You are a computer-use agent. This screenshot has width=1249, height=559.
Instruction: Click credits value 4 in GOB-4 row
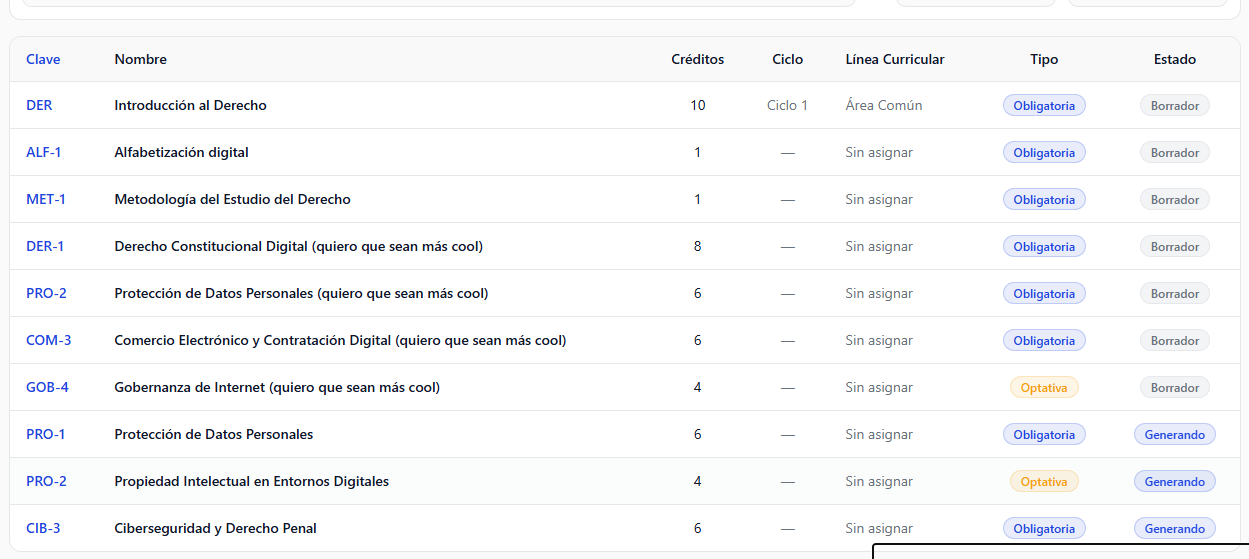[x=698, y=387]
